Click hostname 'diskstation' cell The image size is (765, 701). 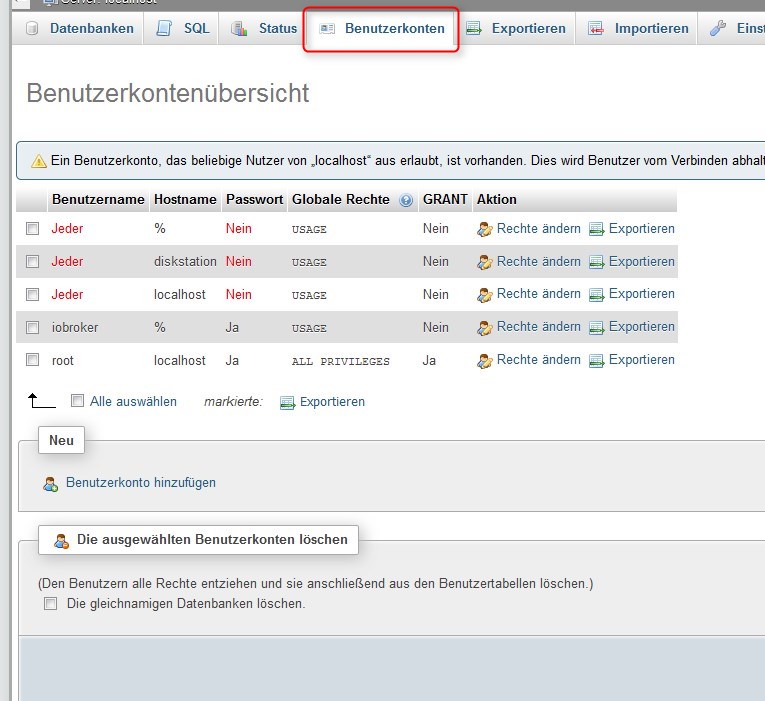click(x=185, y=261)
